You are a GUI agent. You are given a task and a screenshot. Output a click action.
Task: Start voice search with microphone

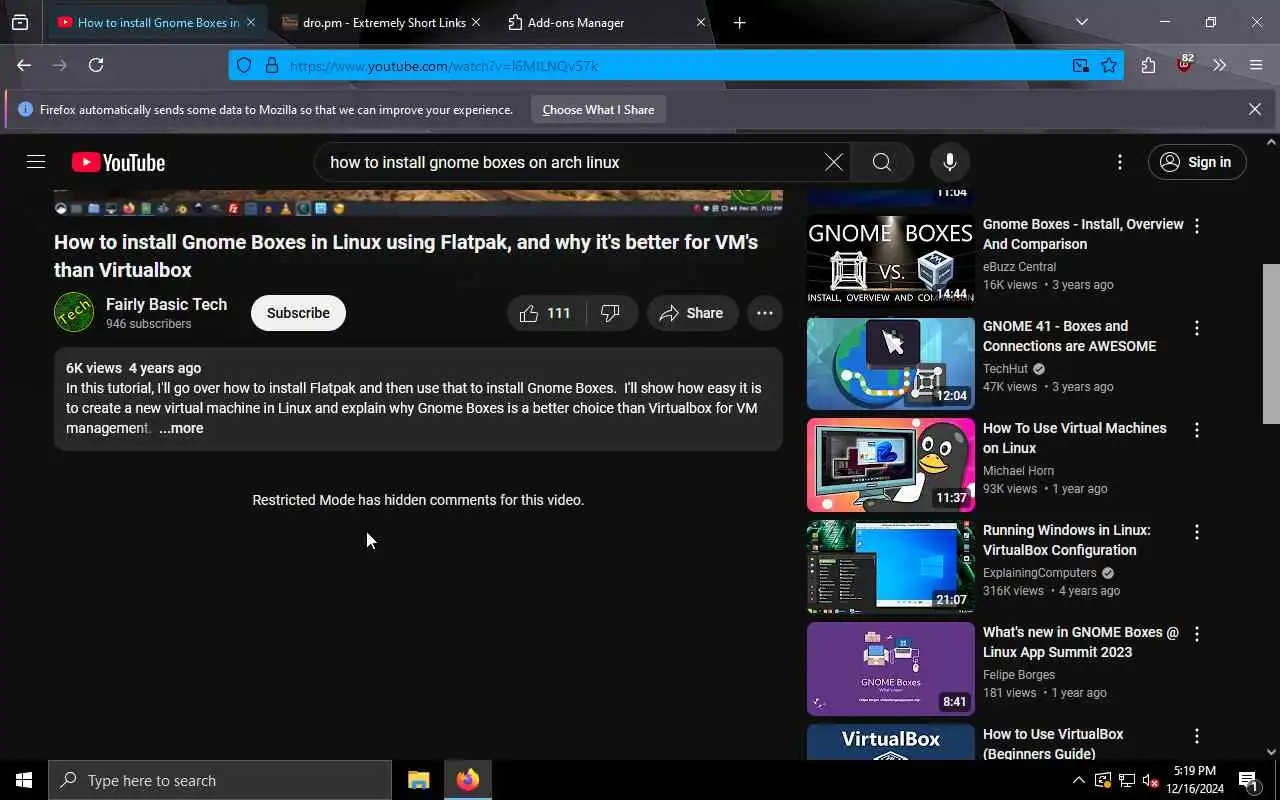[x=950, y=162]
